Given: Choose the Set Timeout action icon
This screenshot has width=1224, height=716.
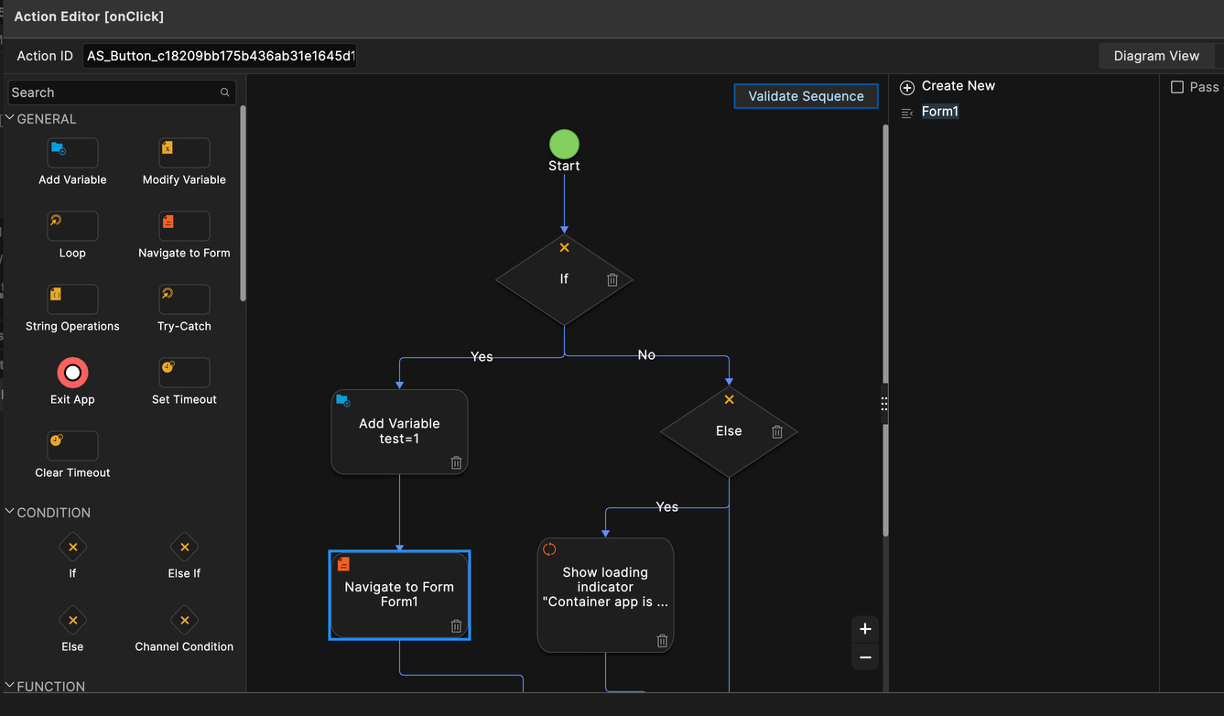Looking at the screenshot, I should pyautogui.click(x=184, y=373).
